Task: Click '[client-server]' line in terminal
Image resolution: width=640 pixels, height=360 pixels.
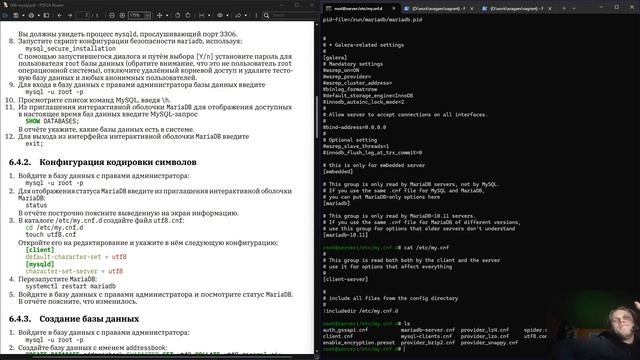Action: 345,279
